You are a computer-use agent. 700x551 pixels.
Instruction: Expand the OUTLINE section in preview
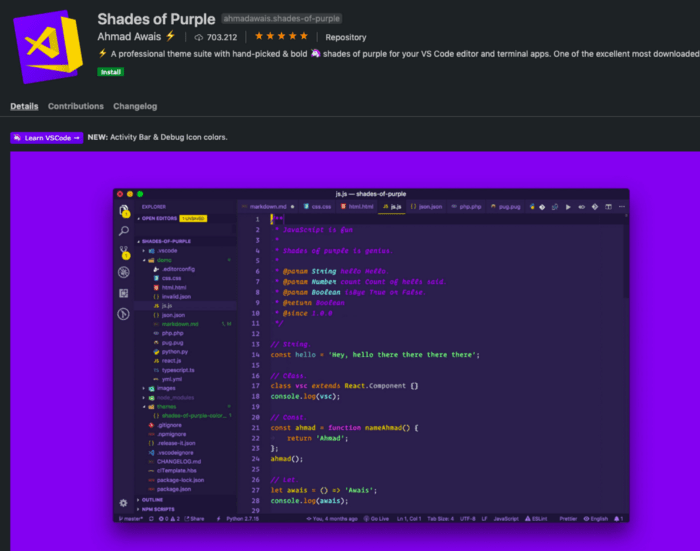(x=185, y=500)
